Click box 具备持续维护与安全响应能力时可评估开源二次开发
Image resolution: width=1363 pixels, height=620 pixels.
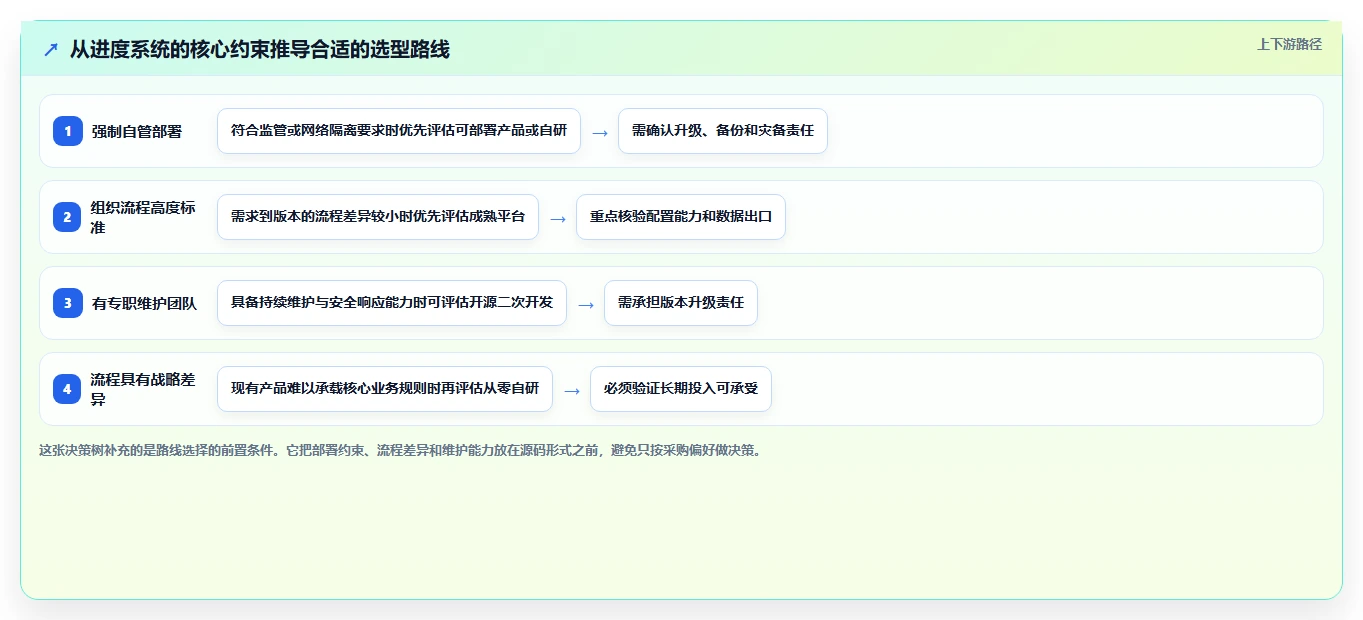(x=392, y=303)
